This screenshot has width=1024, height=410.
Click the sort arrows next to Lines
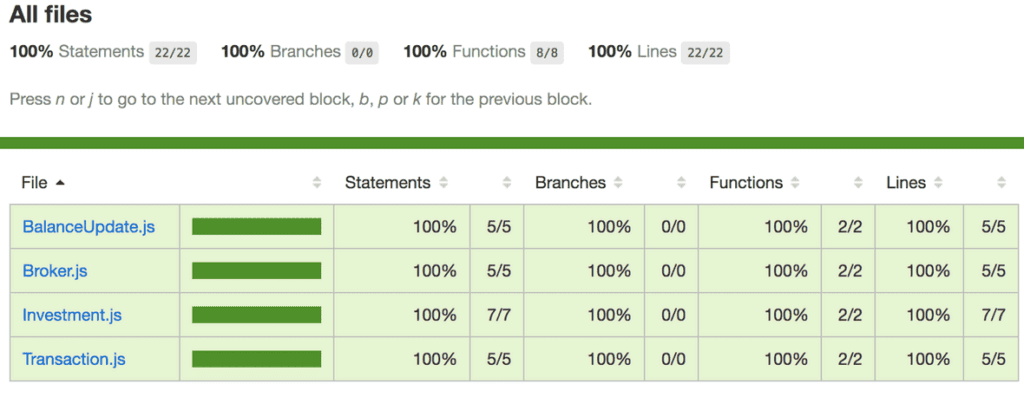tap(939, 183)
